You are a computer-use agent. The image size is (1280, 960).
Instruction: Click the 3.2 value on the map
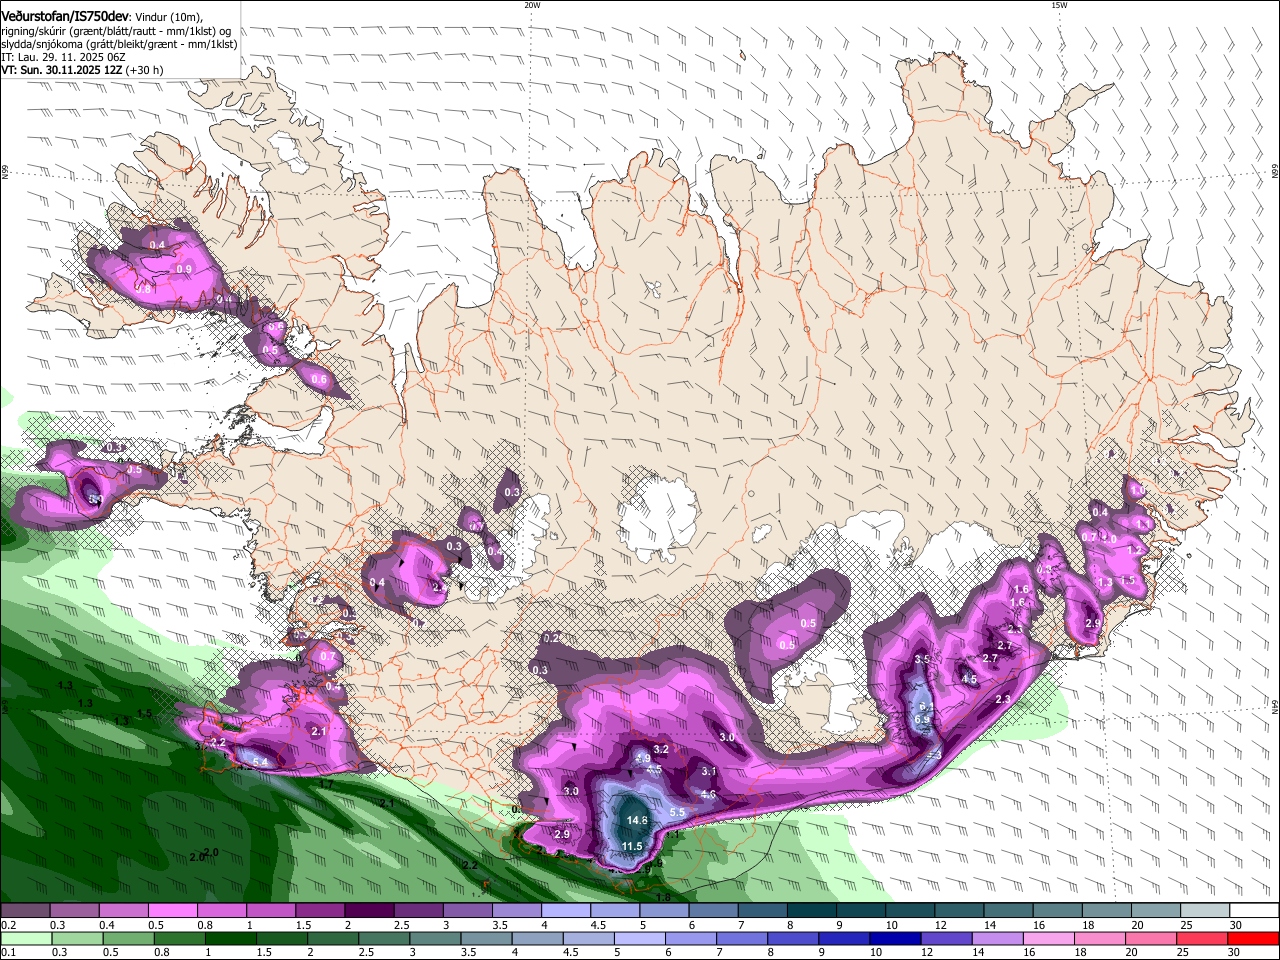tap(661, 750)
